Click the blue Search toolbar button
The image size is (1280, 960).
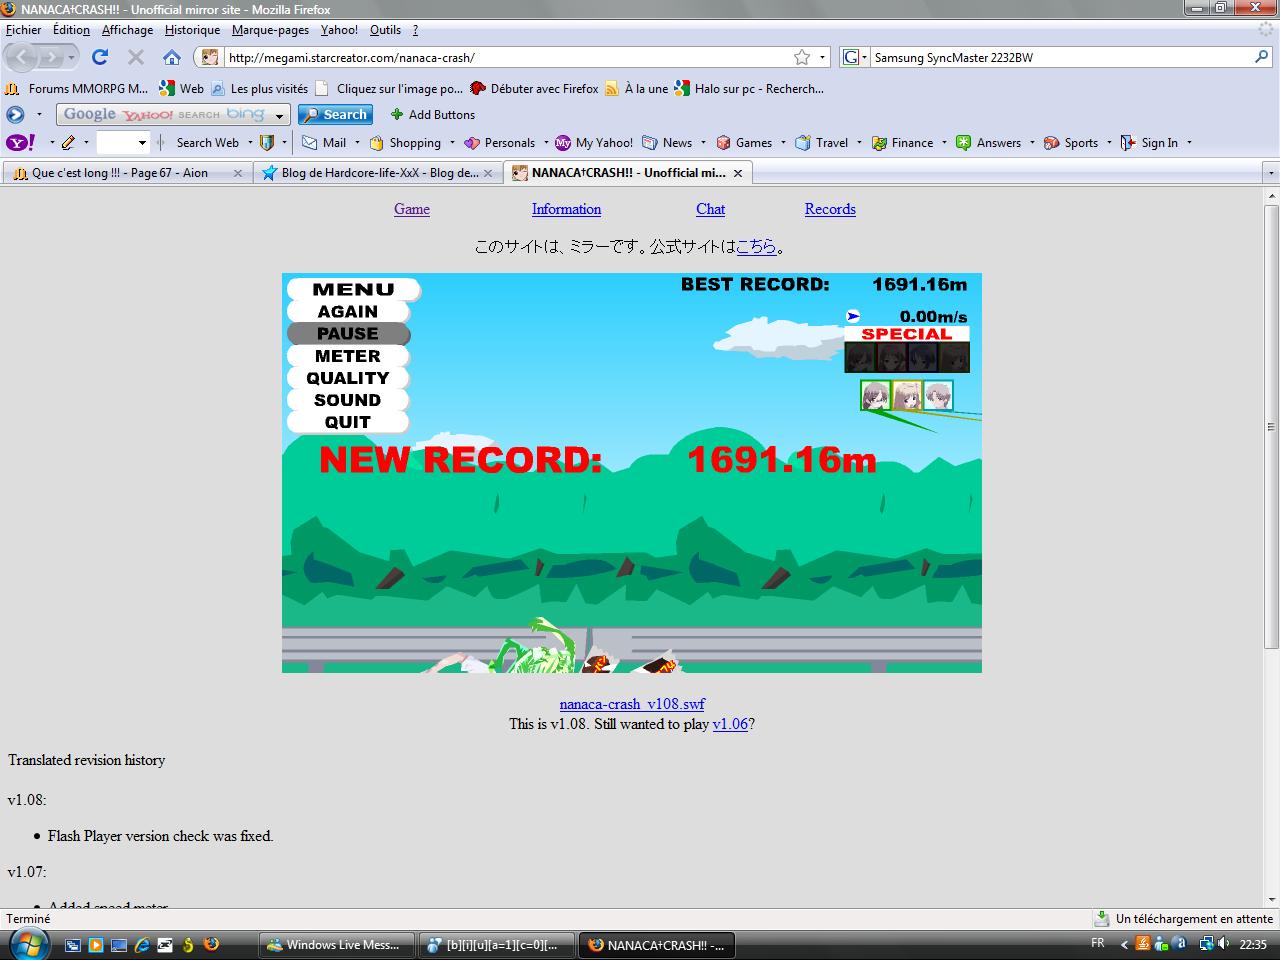tap(335, 115)
